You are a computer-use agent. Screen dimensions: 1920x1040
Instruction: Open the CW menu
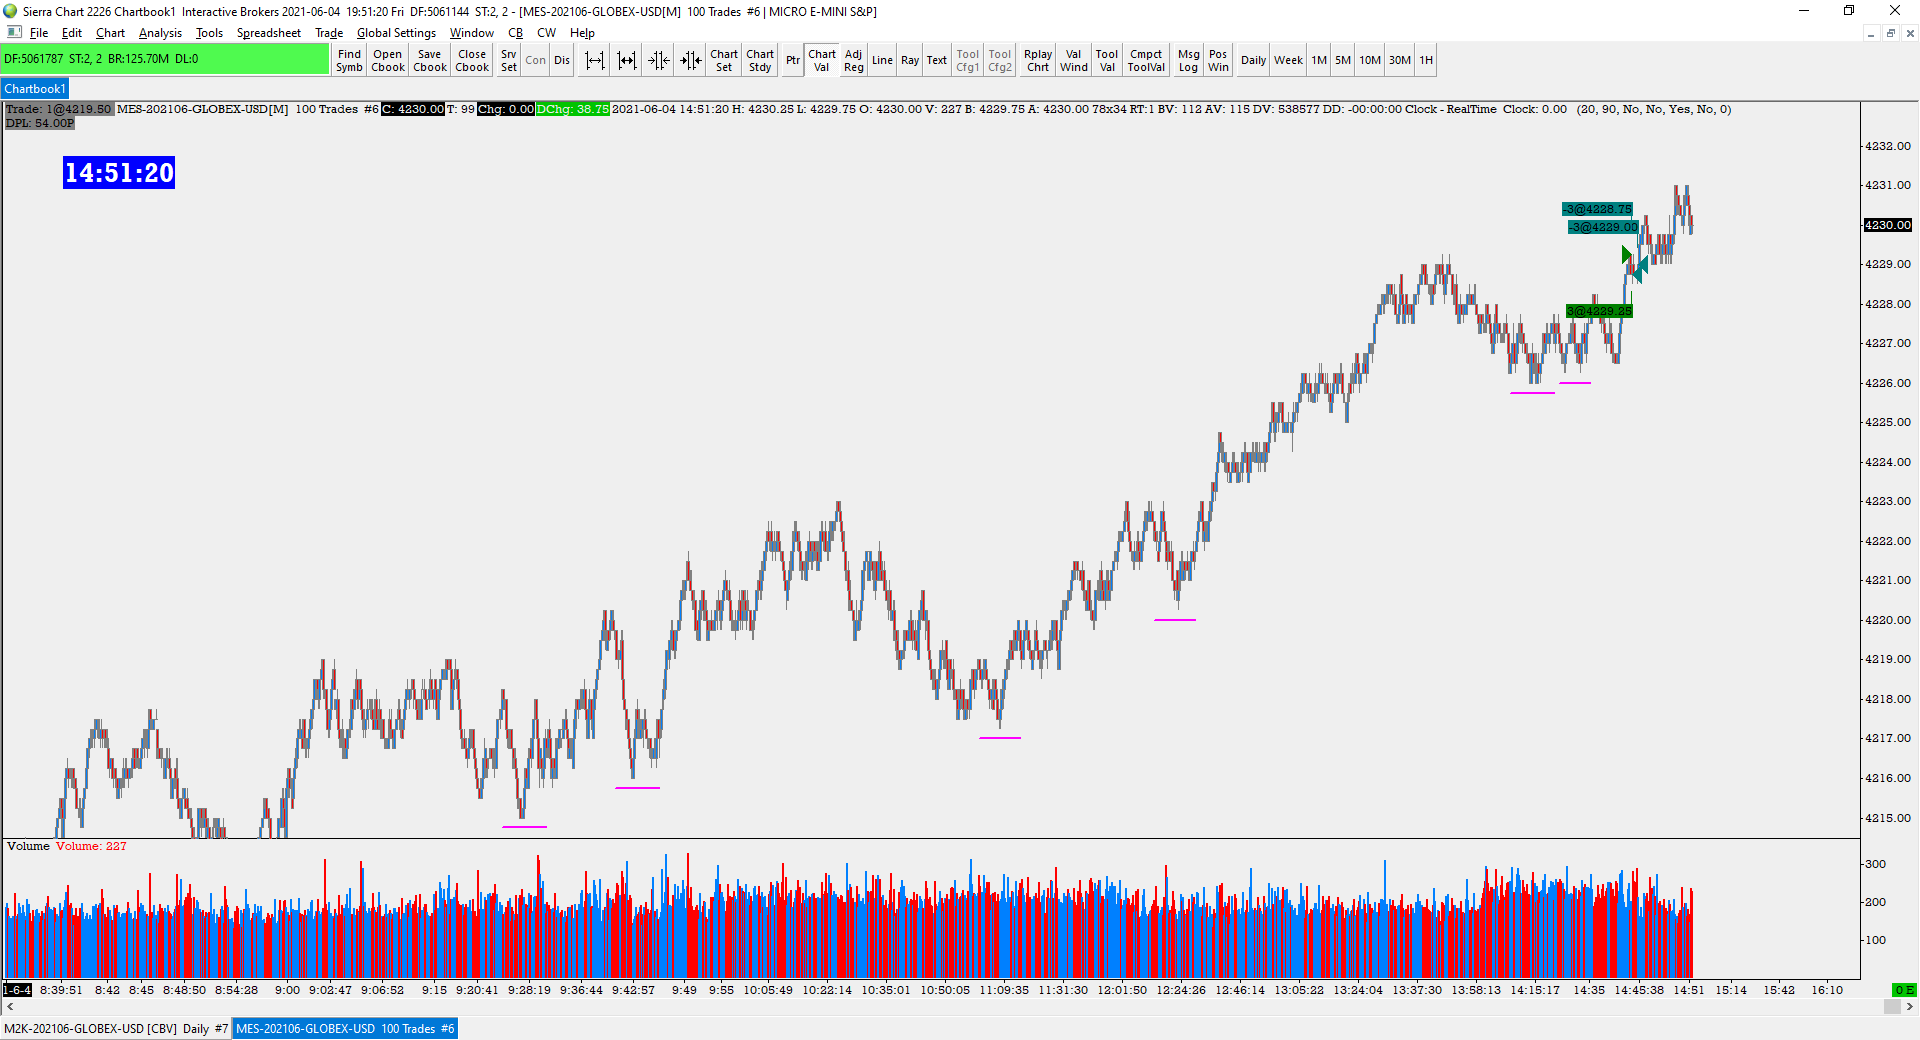point(546,33)
